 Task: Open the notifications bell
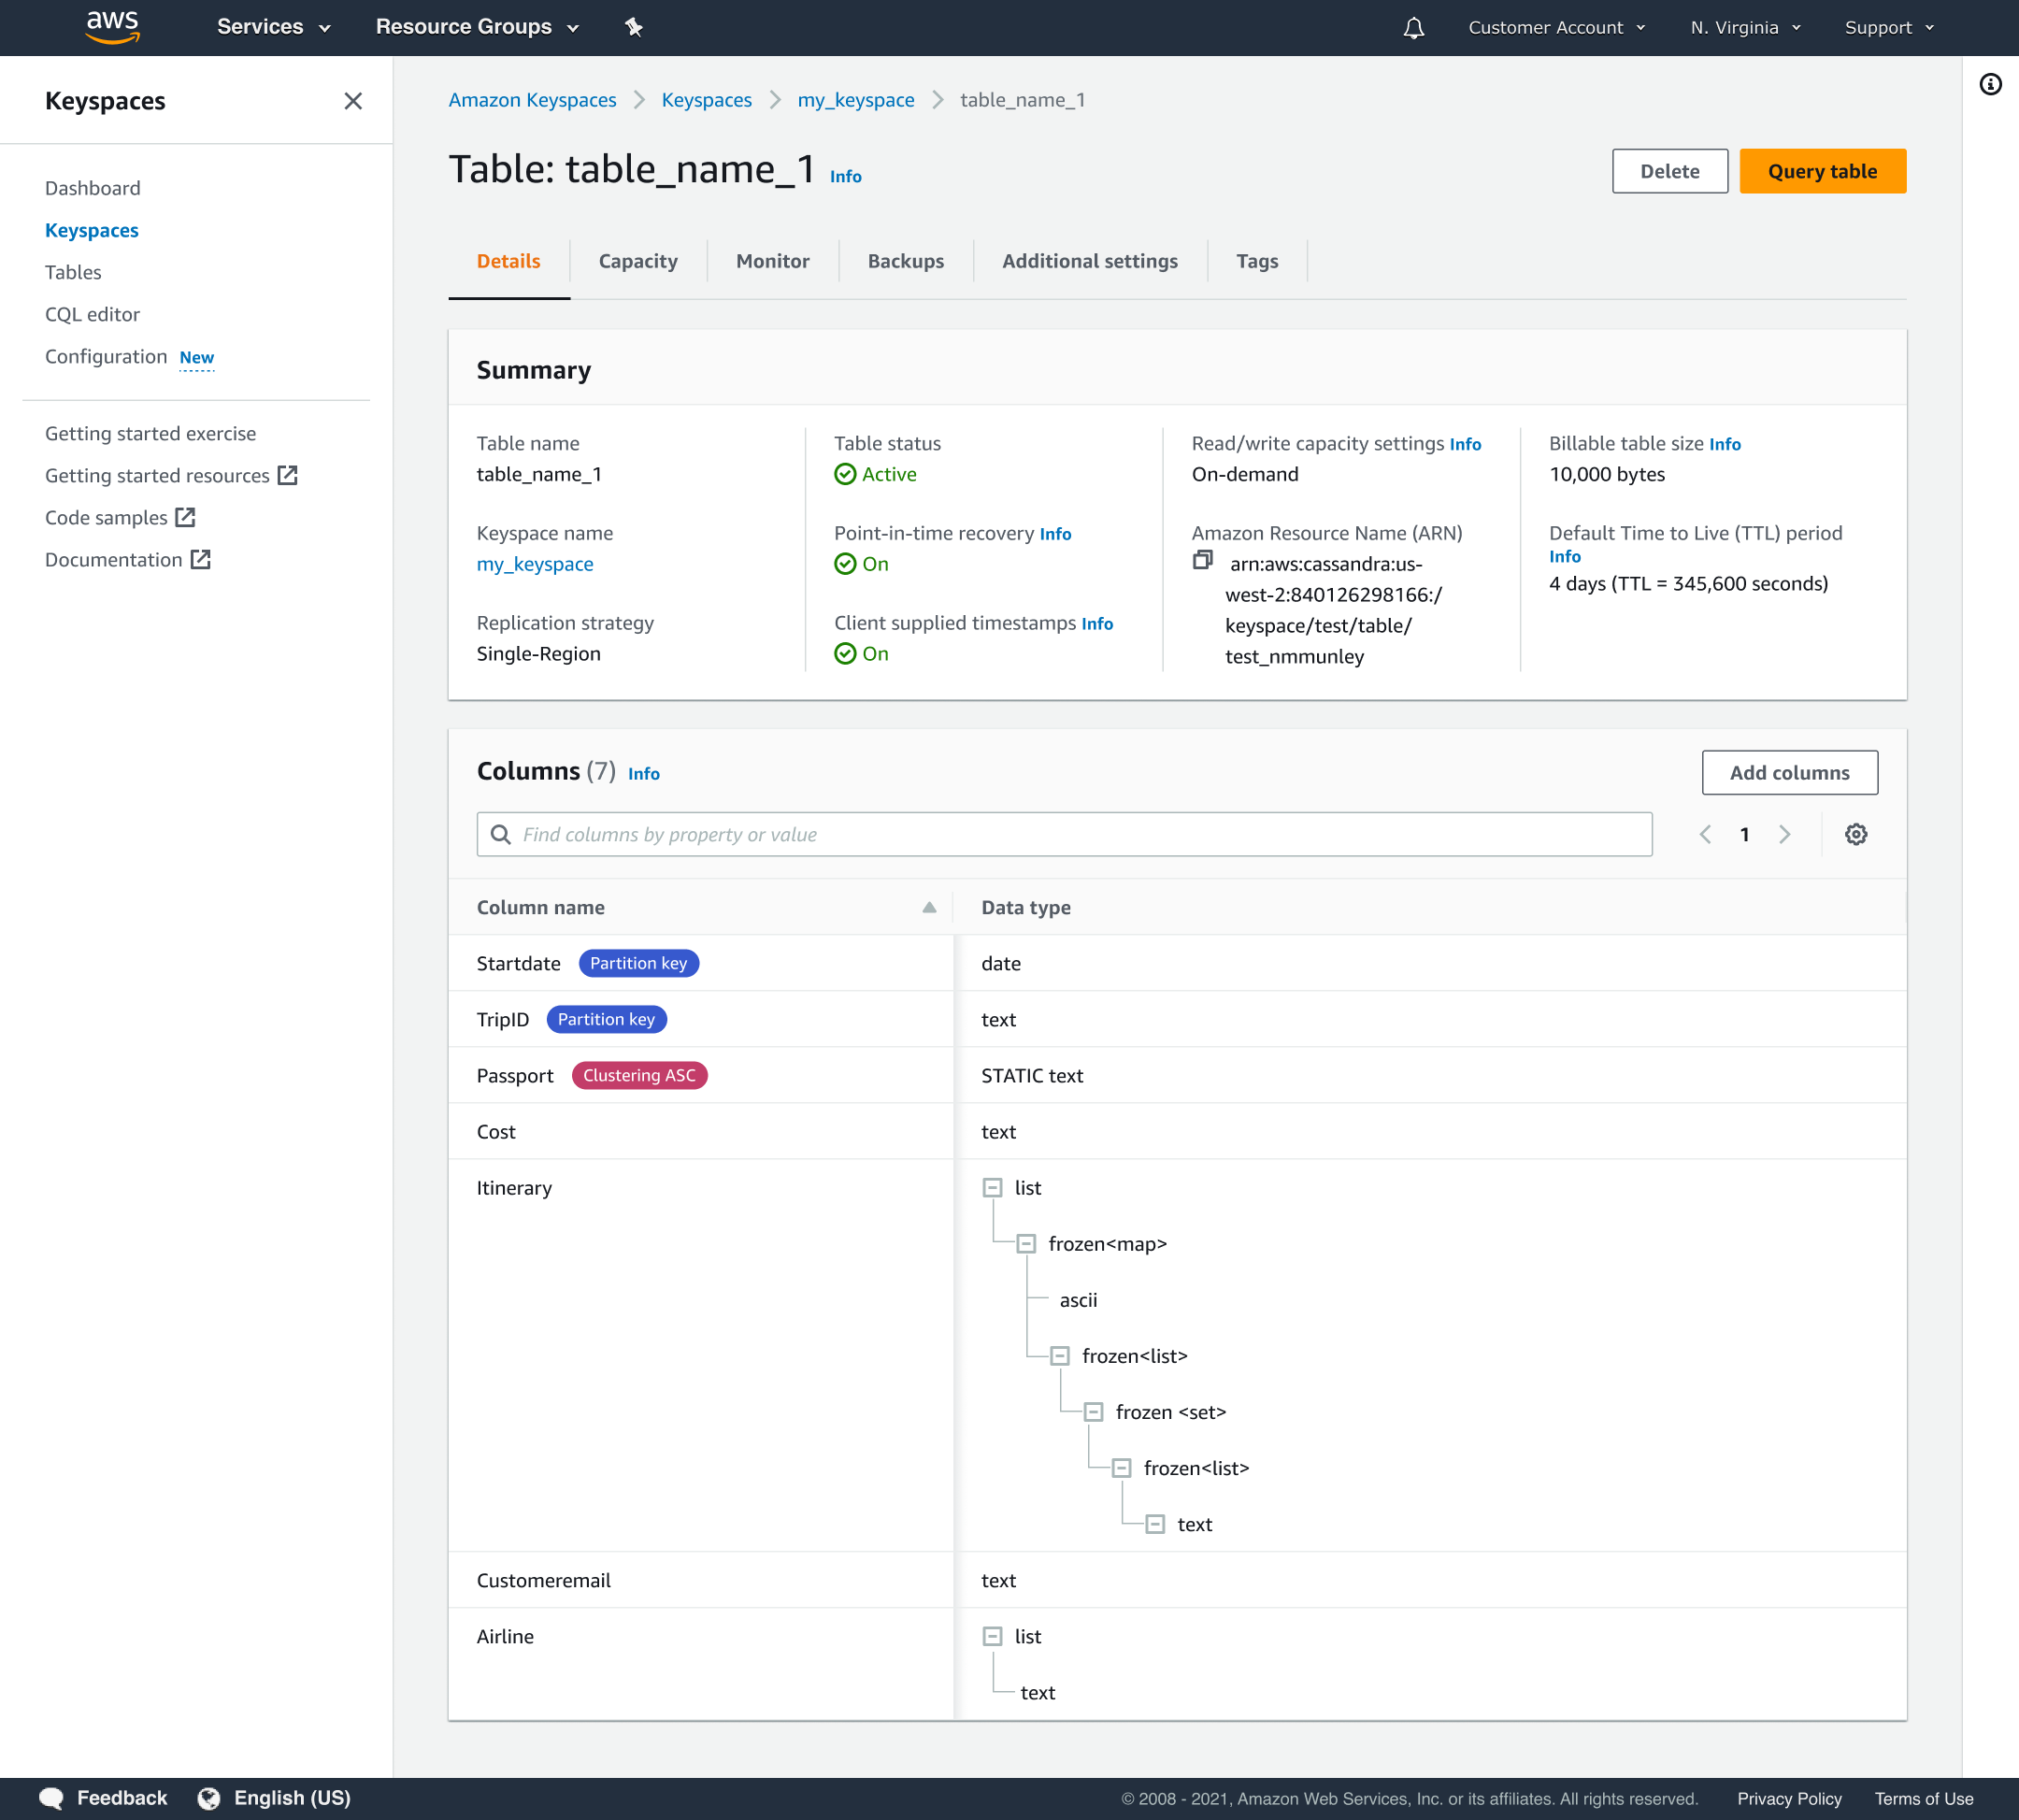(x=1413, y=28)
